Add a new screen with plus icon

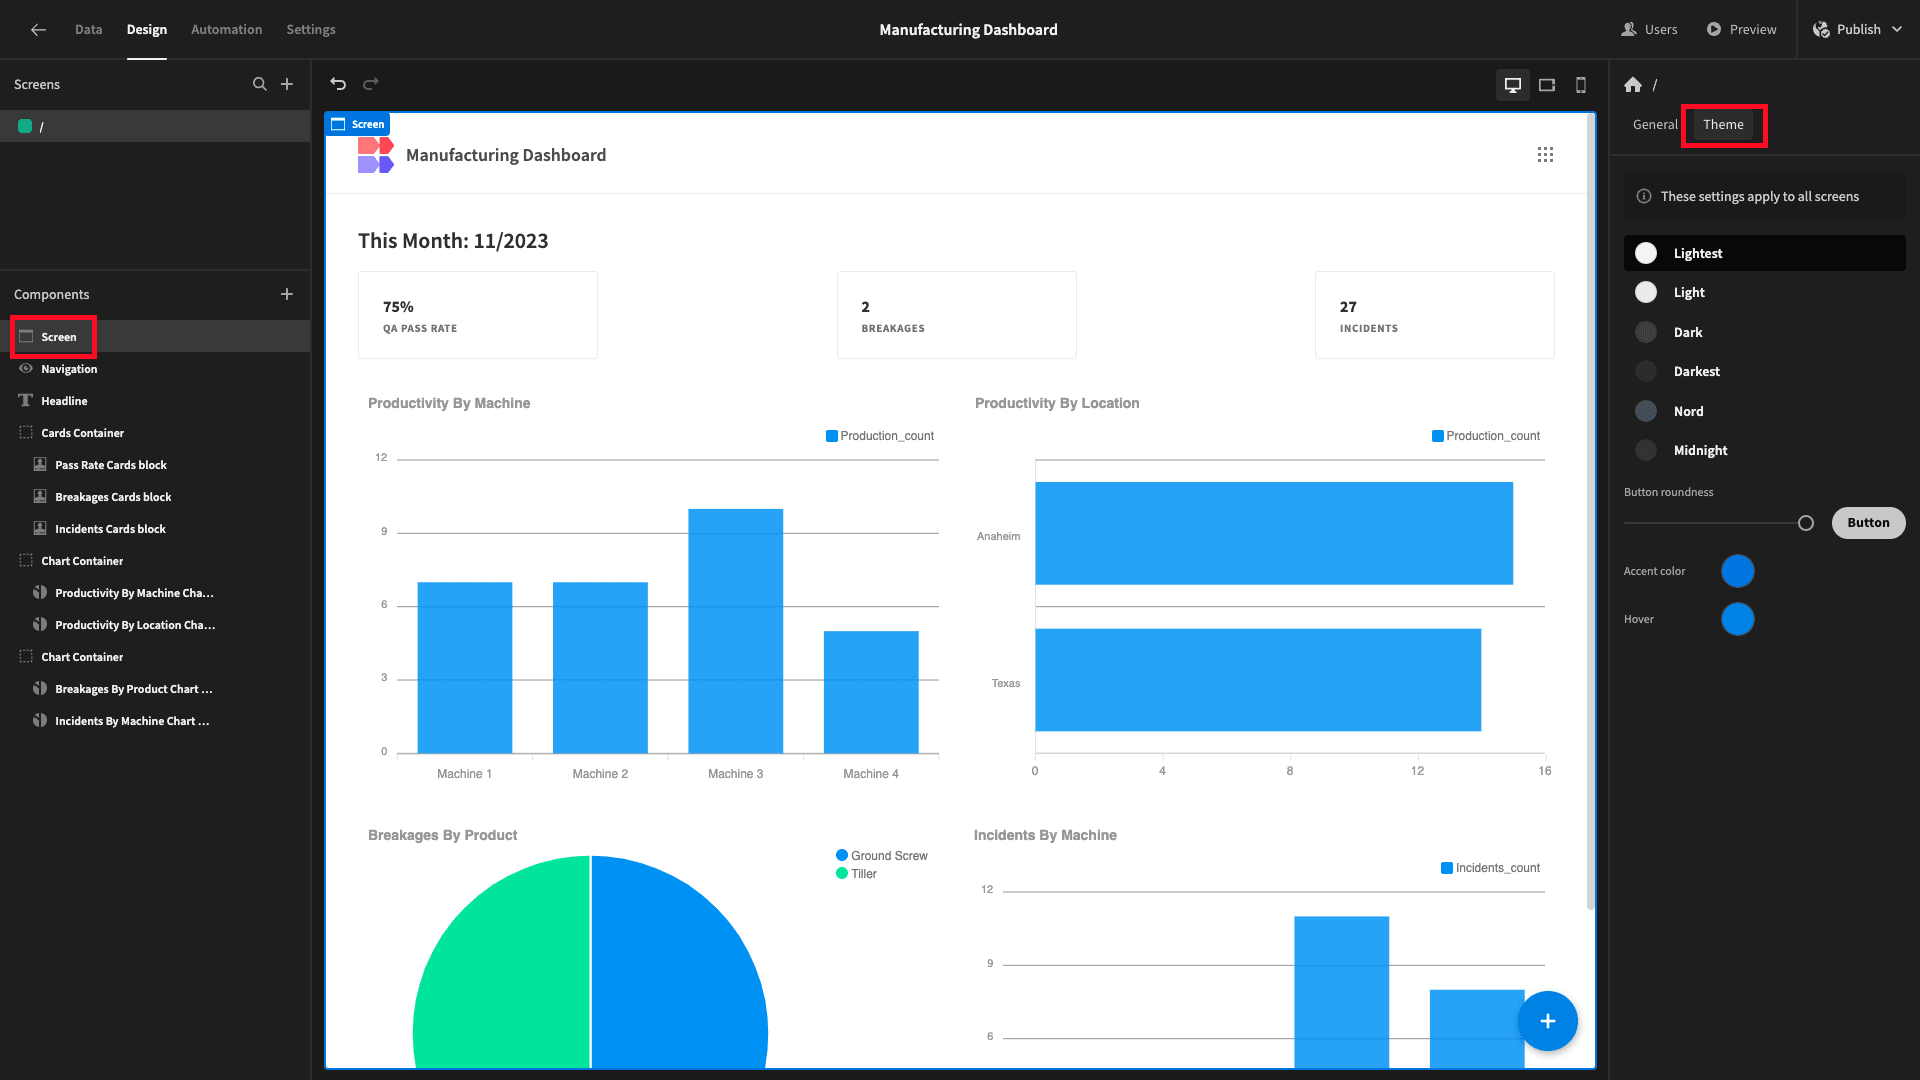click(x=287, y=84)
